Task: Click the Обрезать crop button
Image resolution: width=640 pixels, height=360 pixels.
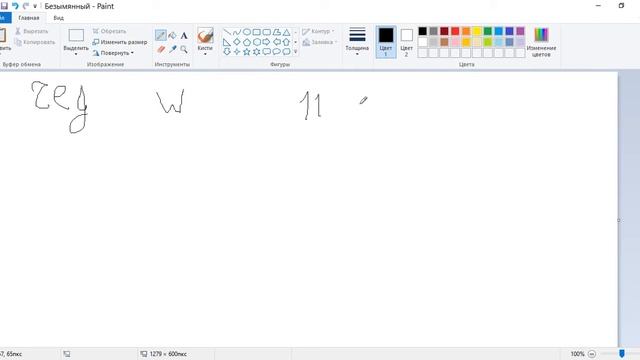Action: [x=109, y=31]
